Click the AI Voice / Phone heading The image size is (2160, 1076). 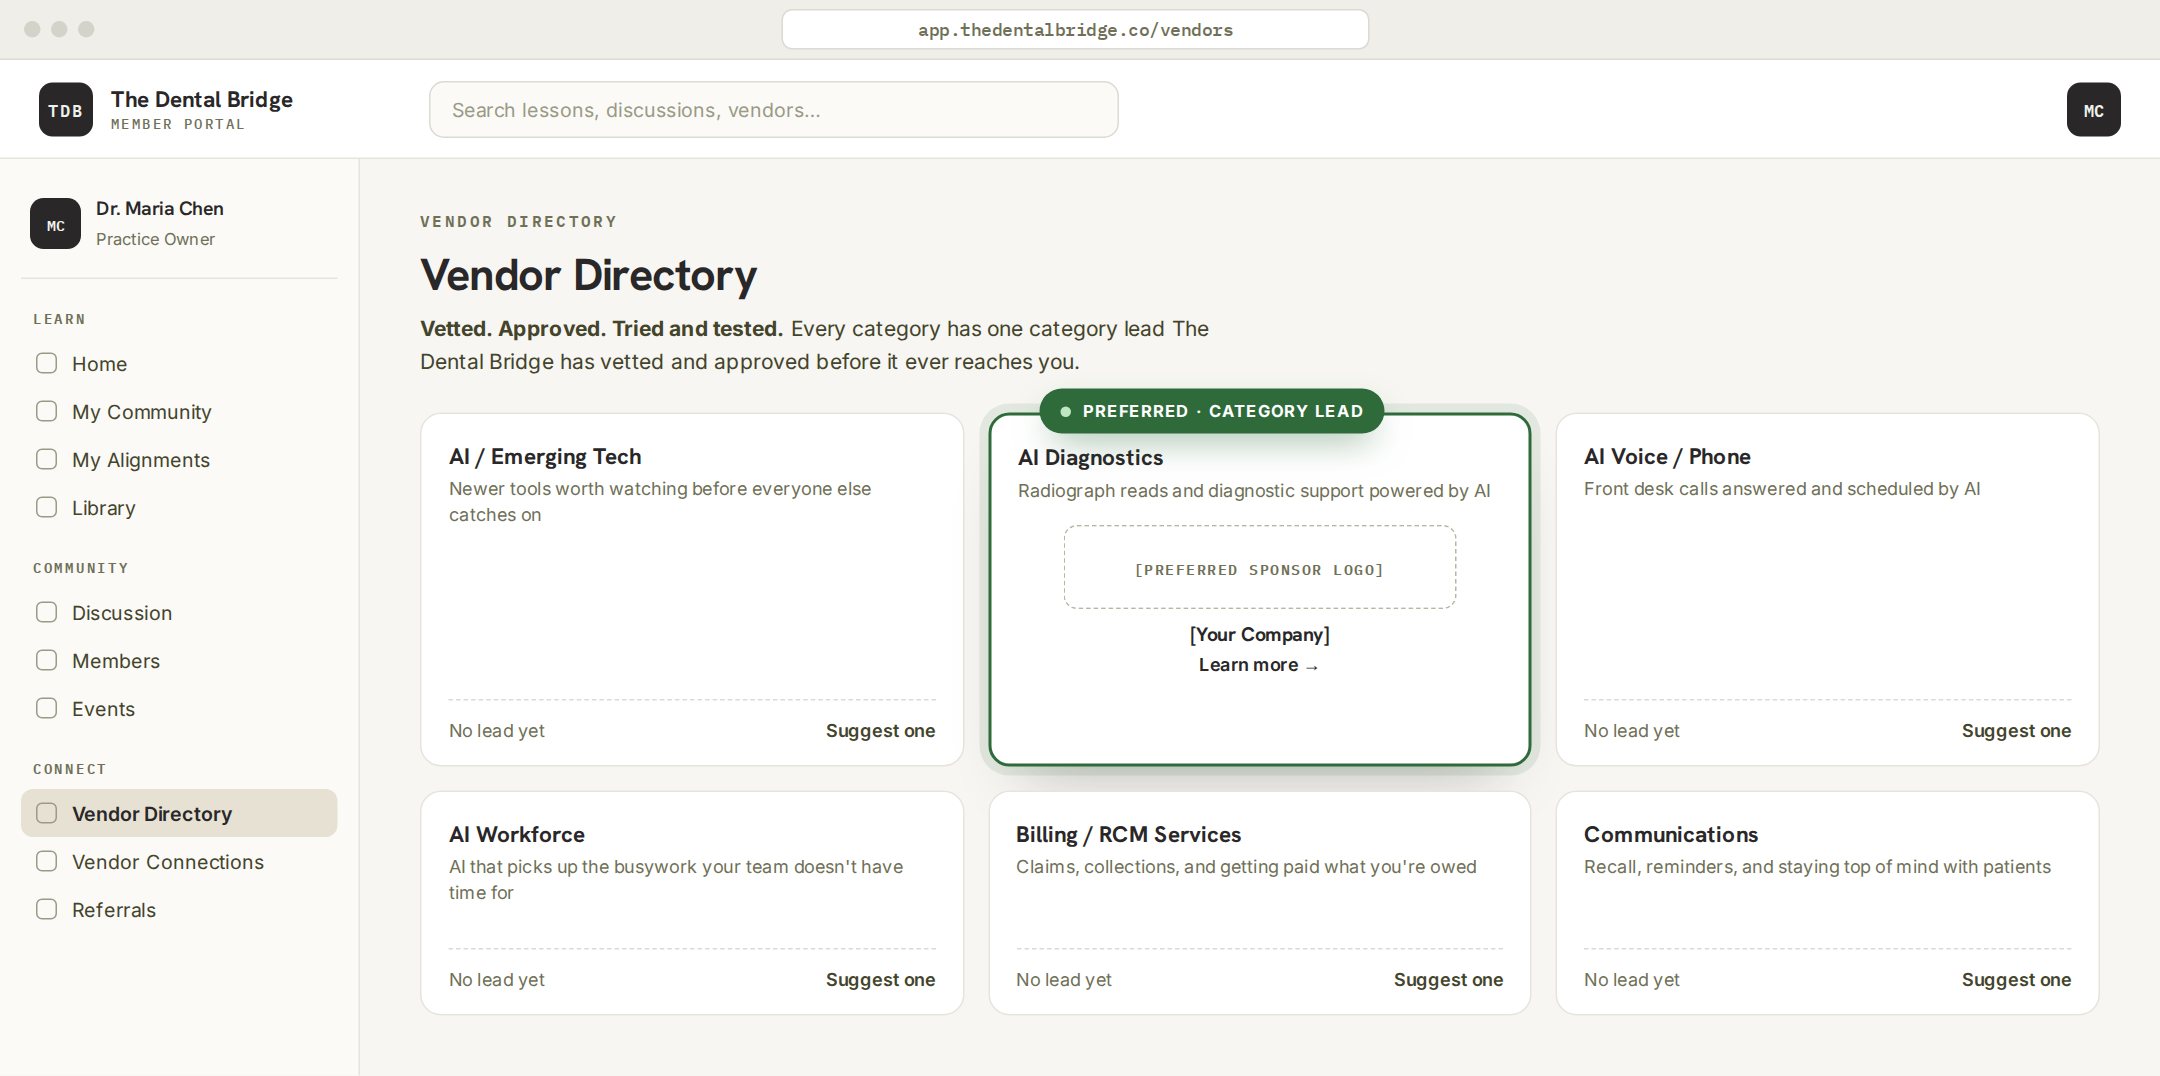tap(1667, 457)
